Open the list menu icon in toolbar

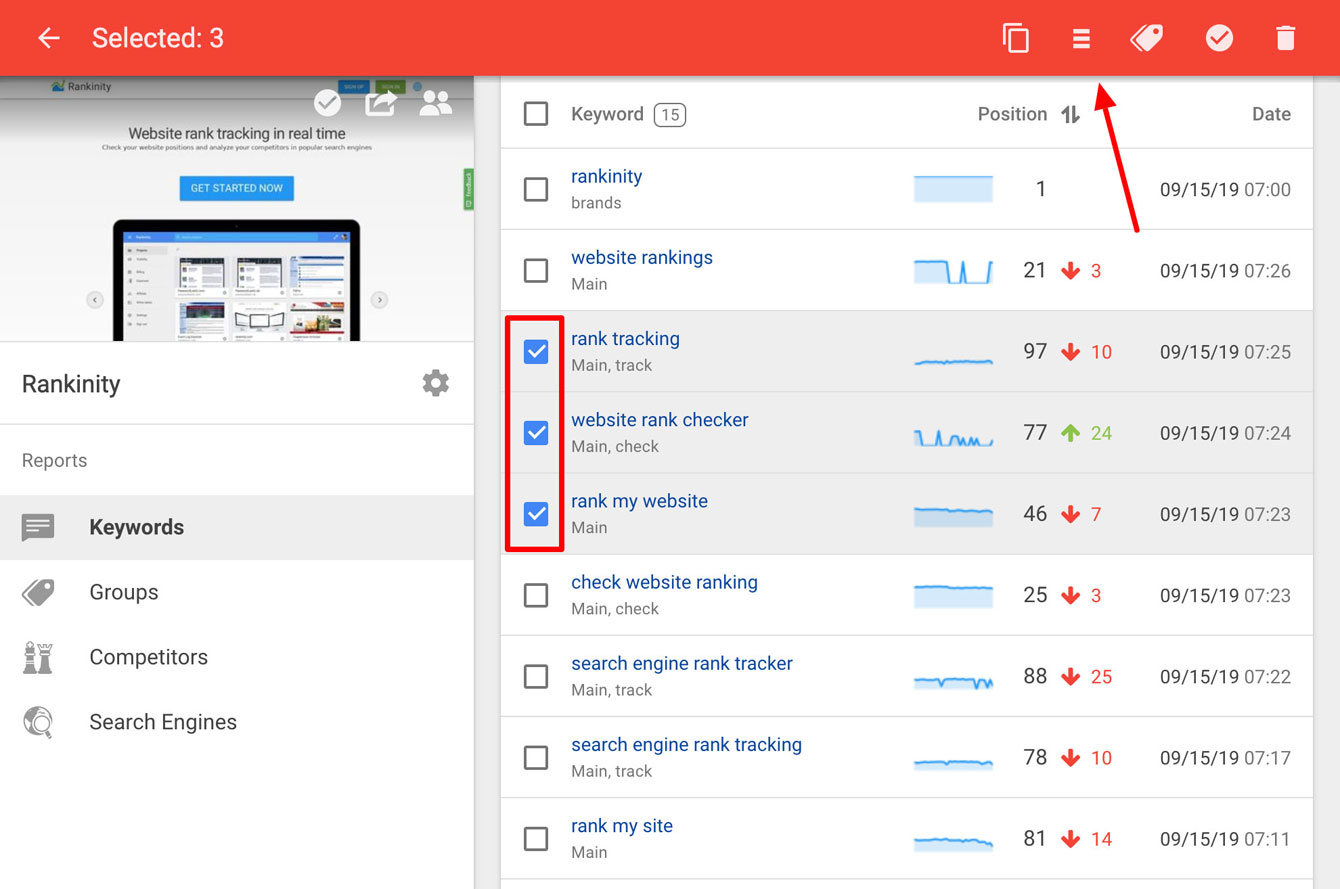[1081, 38]
